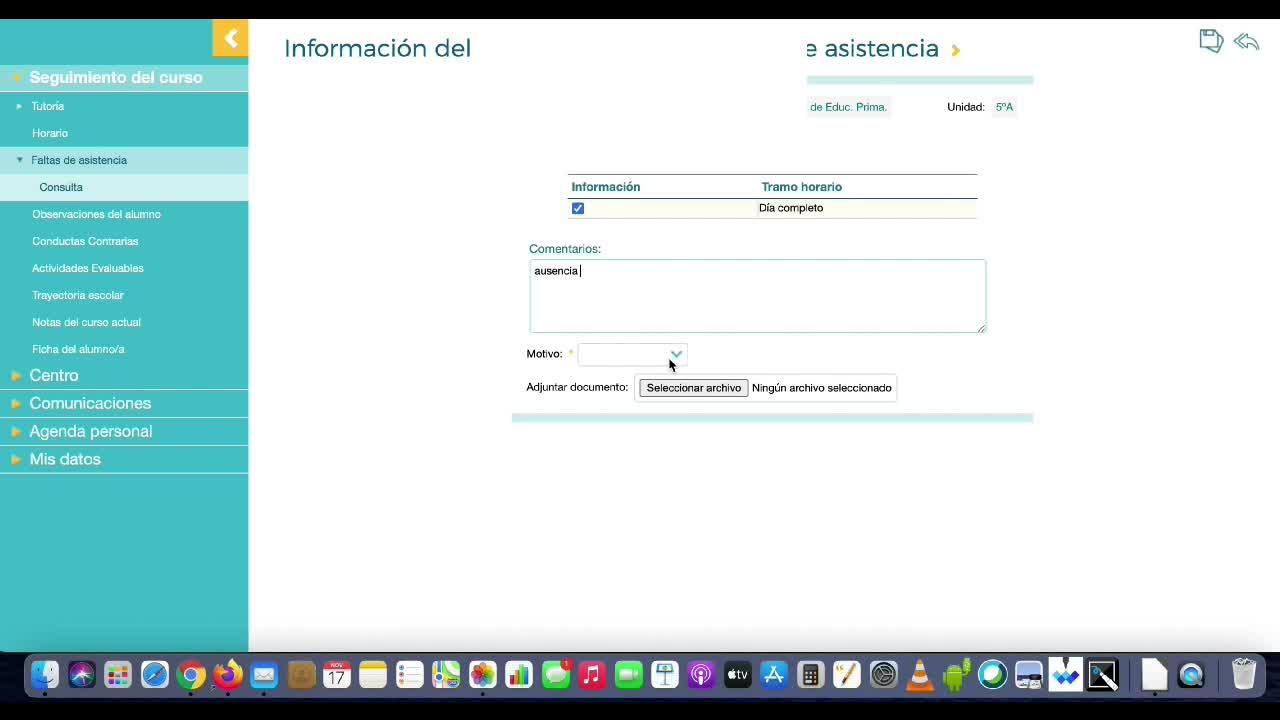Open Horario in the sidebar
The height and width of the screenshot is (720, 1280).
pyautogui.click(x=50, y=133)
